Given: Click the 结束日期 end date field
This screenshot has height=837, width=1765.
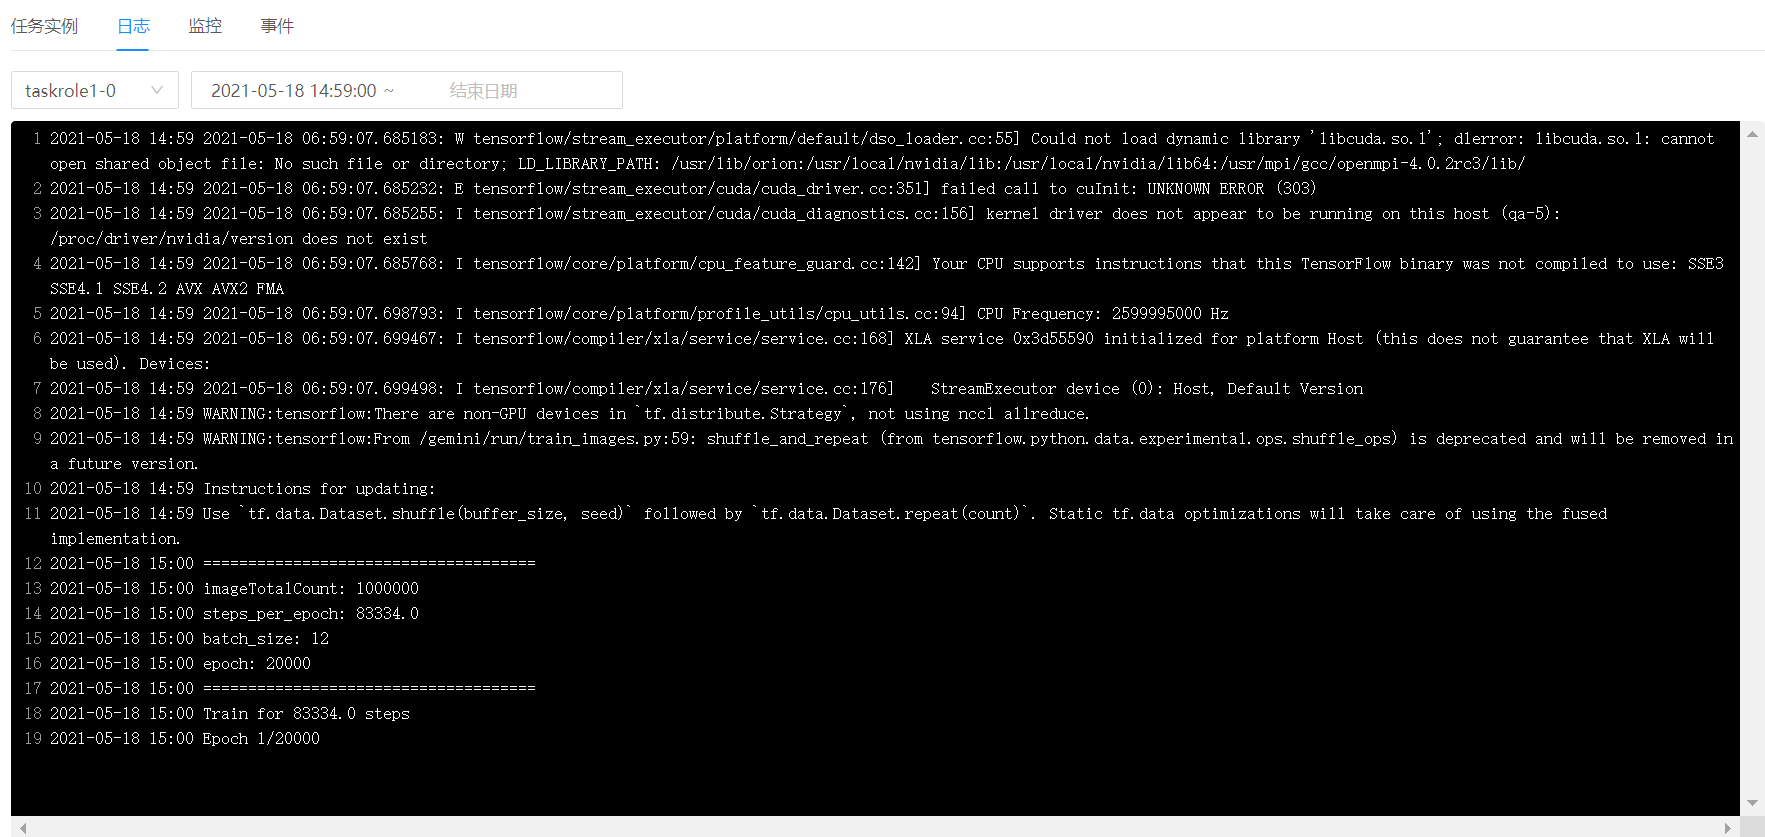Looking at the screenshot, I should pos(483,91).
